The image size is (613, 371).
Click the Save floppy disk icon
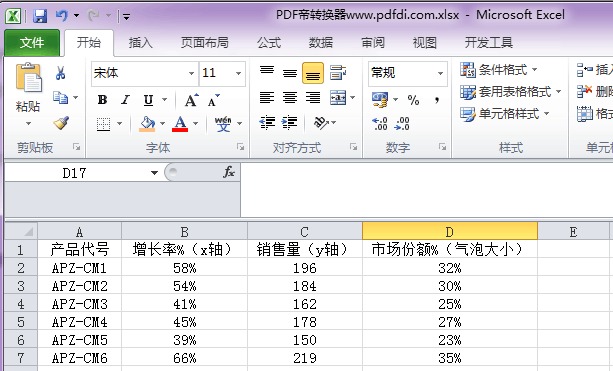click(40, 16)
